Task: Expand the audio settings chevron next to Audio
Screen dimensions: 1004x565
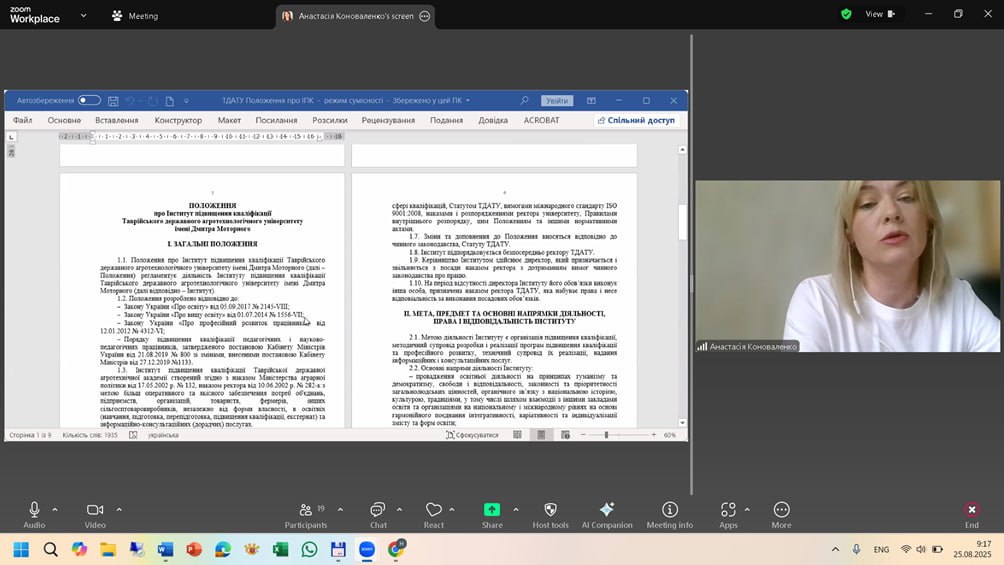Action: pyautogui.click(x=55, y=509)
